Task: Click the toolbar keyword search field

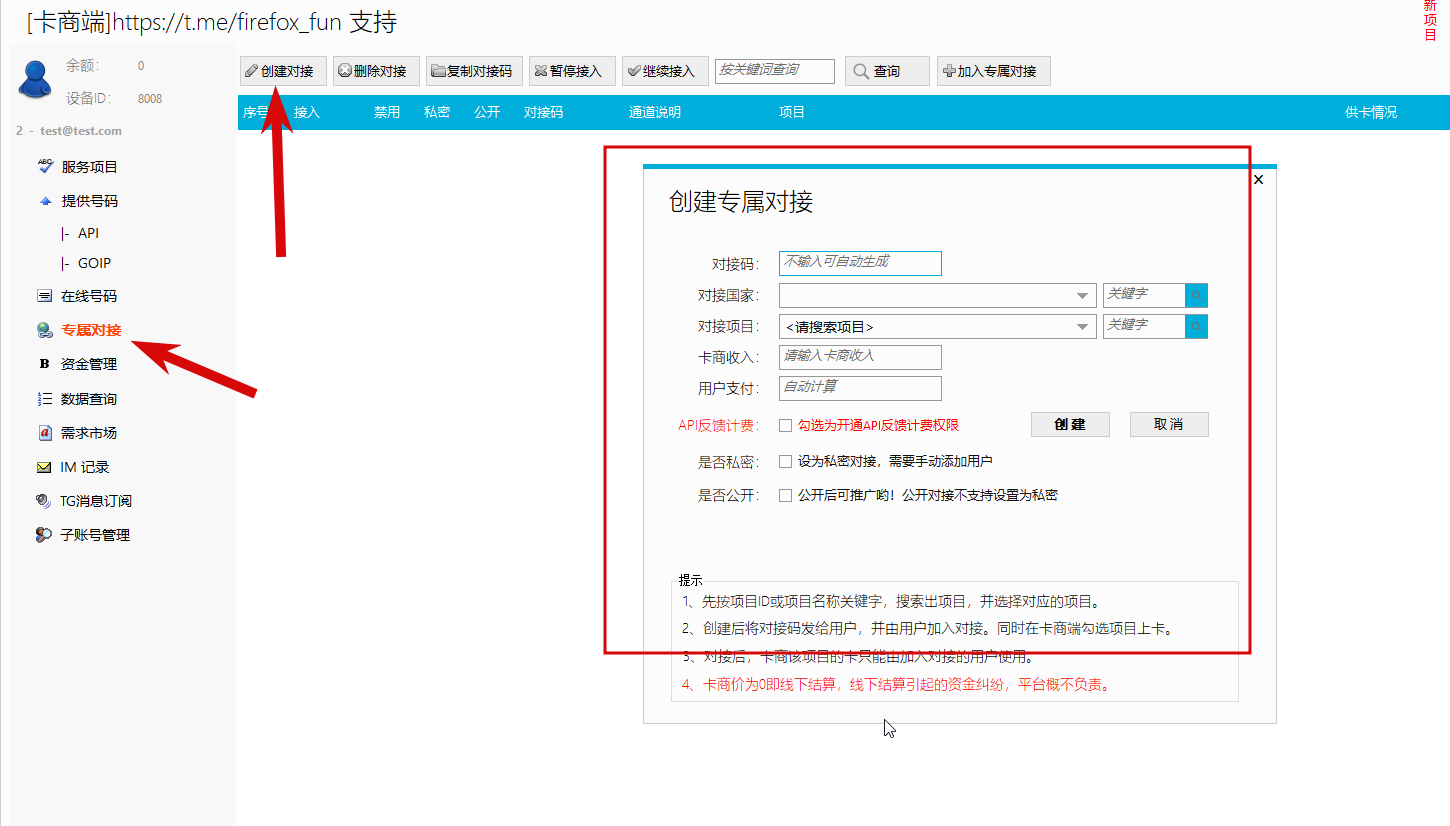Action: click(775, 71)
